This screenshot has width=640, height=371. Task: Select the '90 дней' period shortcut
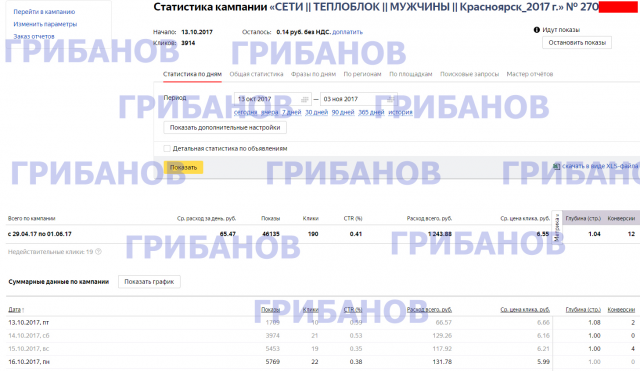(x=343, y=112)
